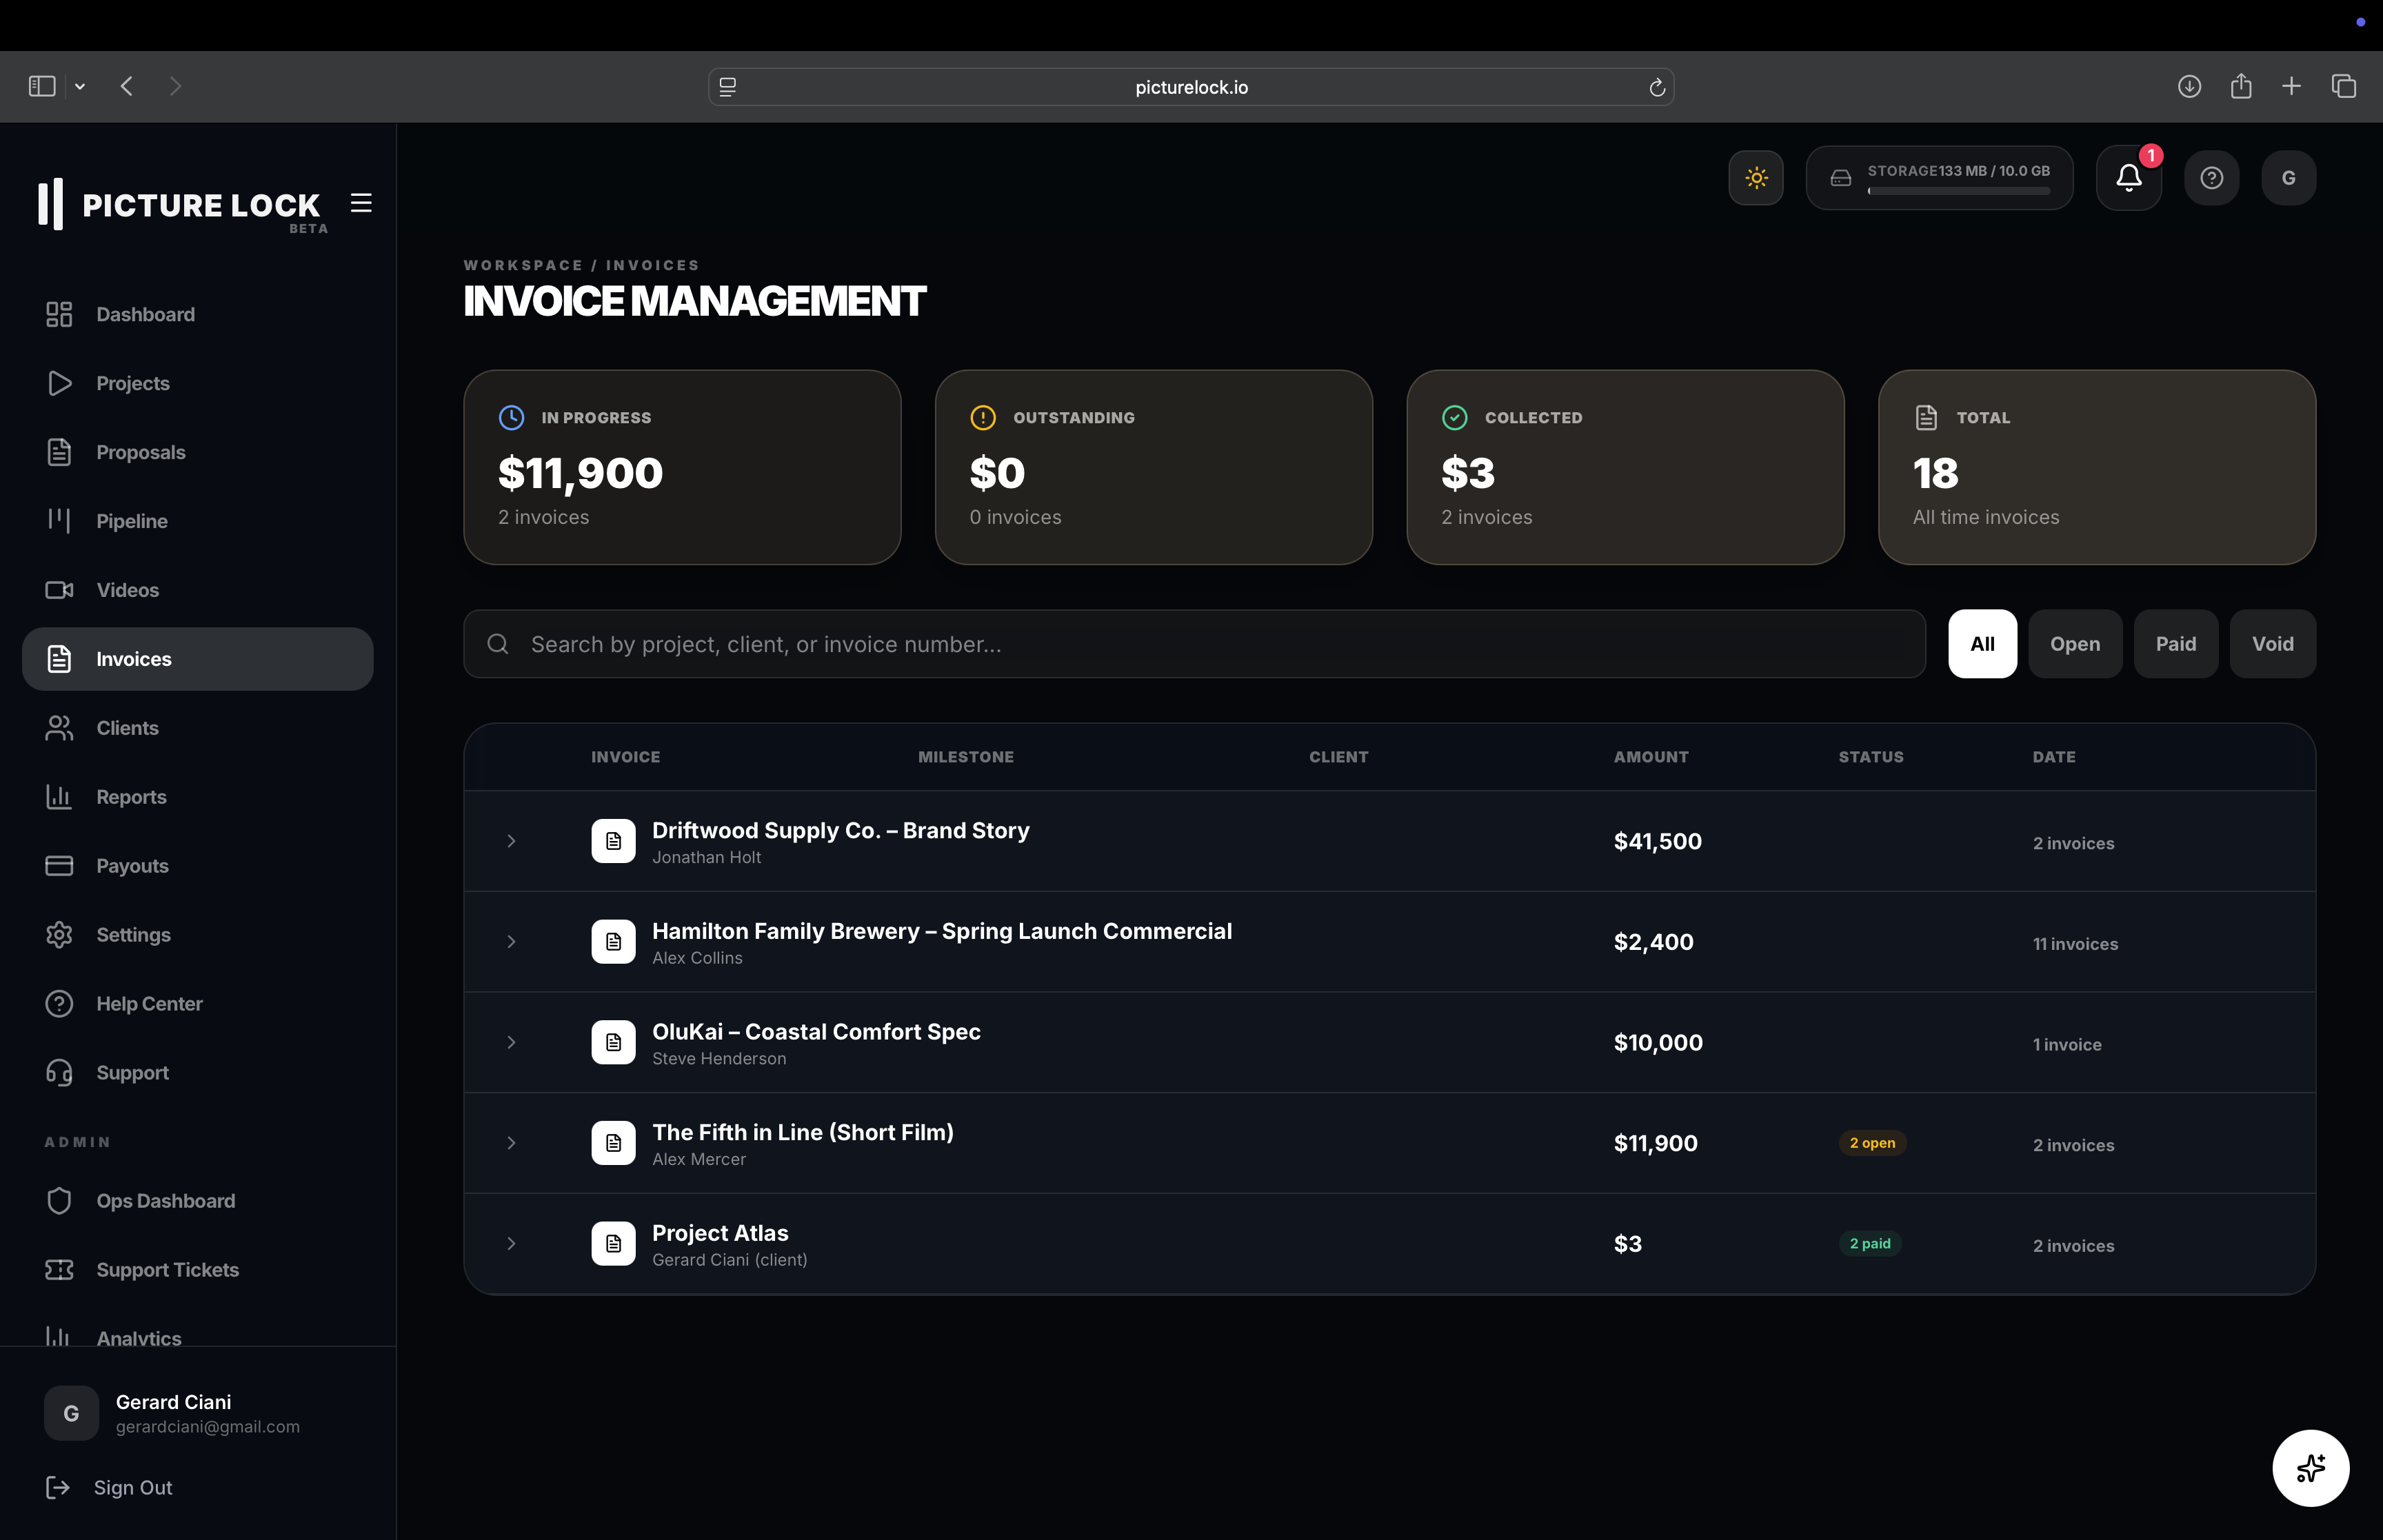This screenshot has width=2383, height=1540.
Task: Show only Void invoices
Action: (2272, 644)
